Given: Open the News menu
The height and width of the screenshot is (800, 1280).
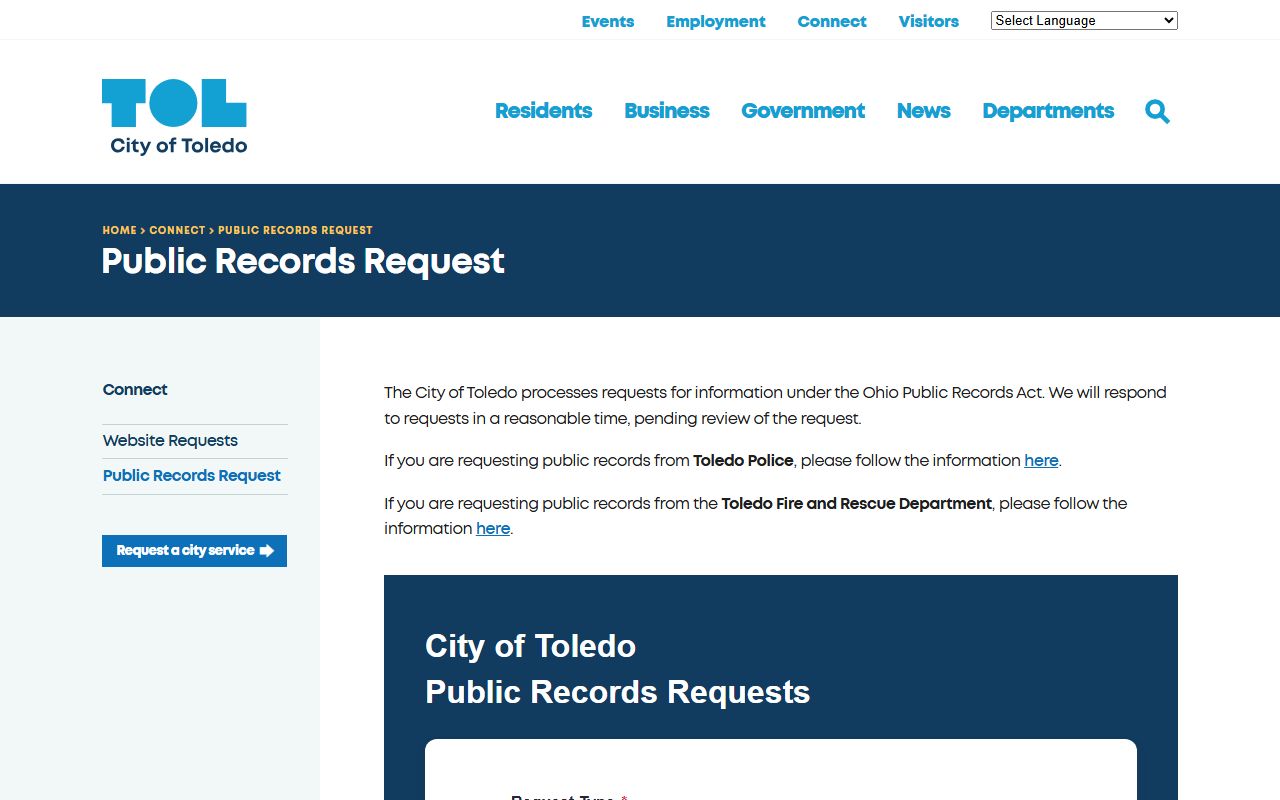Looking at the screenshot, I should click(x=923, y=111).
